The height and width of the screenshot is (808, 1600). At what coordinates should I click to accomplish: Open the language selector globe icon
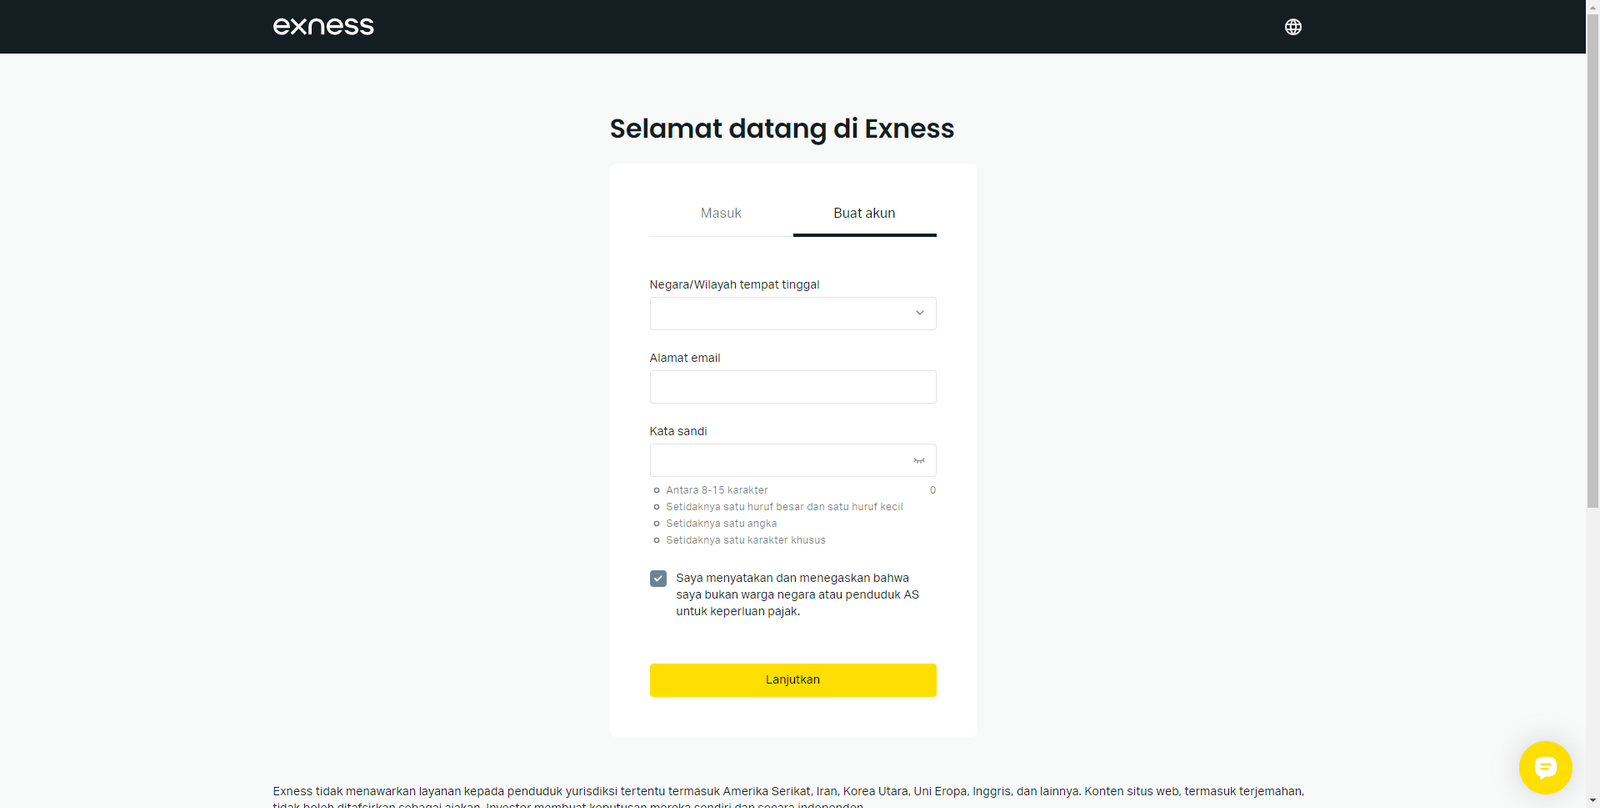coord(1292,26)
